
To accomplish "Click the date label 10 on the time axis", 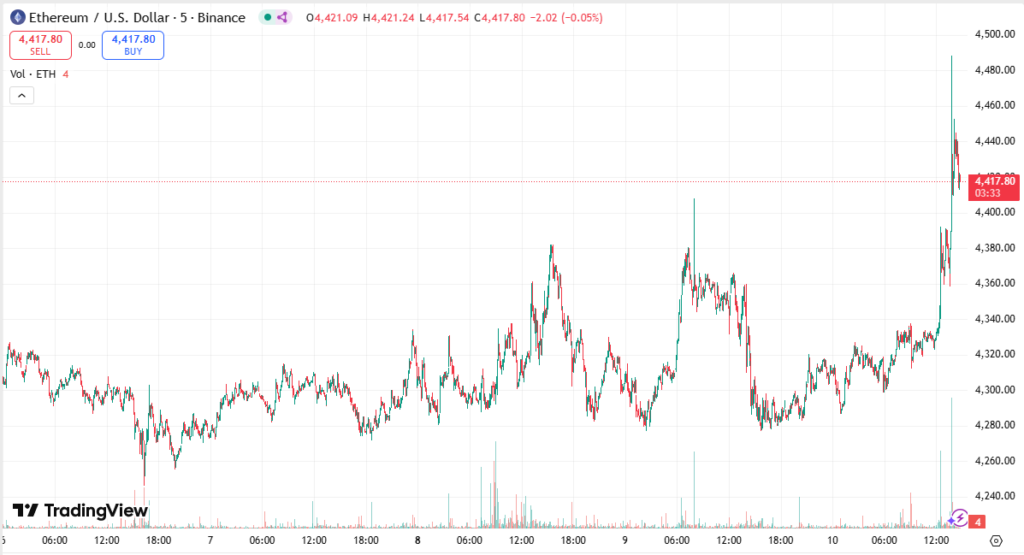I will tap(831, 540).
